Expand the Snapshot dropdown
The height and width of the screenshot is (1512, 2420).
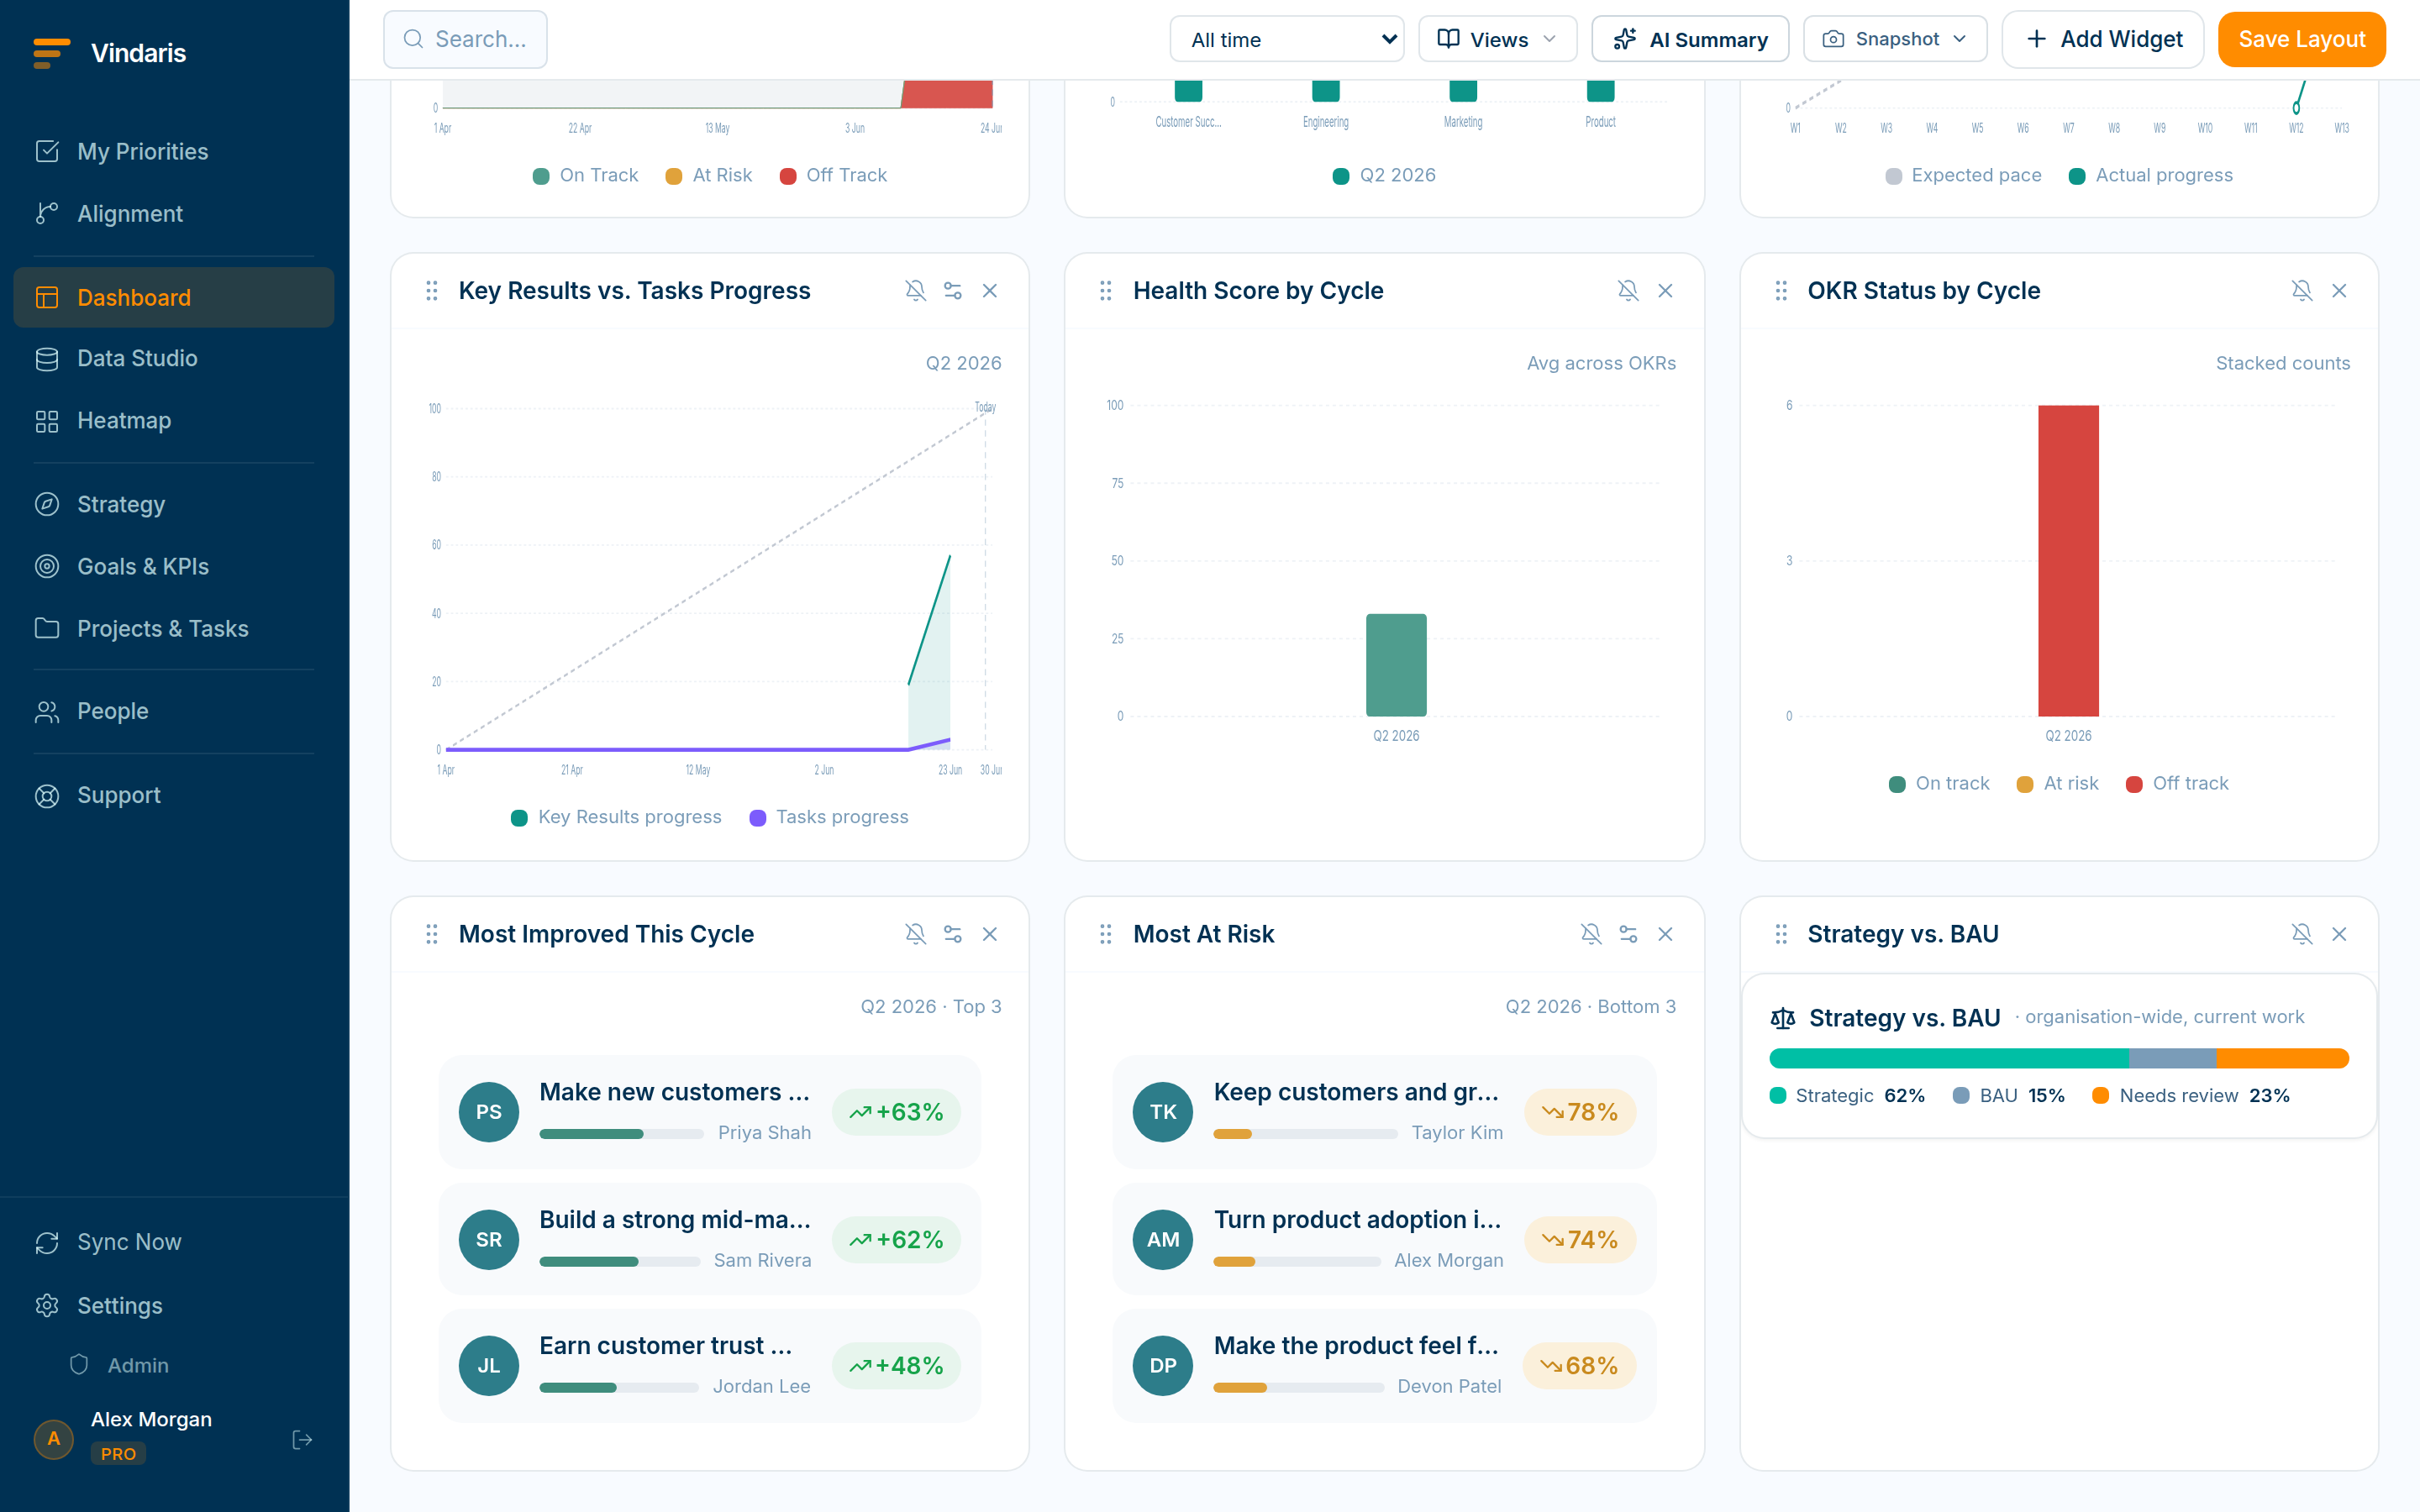(1894, 39)
